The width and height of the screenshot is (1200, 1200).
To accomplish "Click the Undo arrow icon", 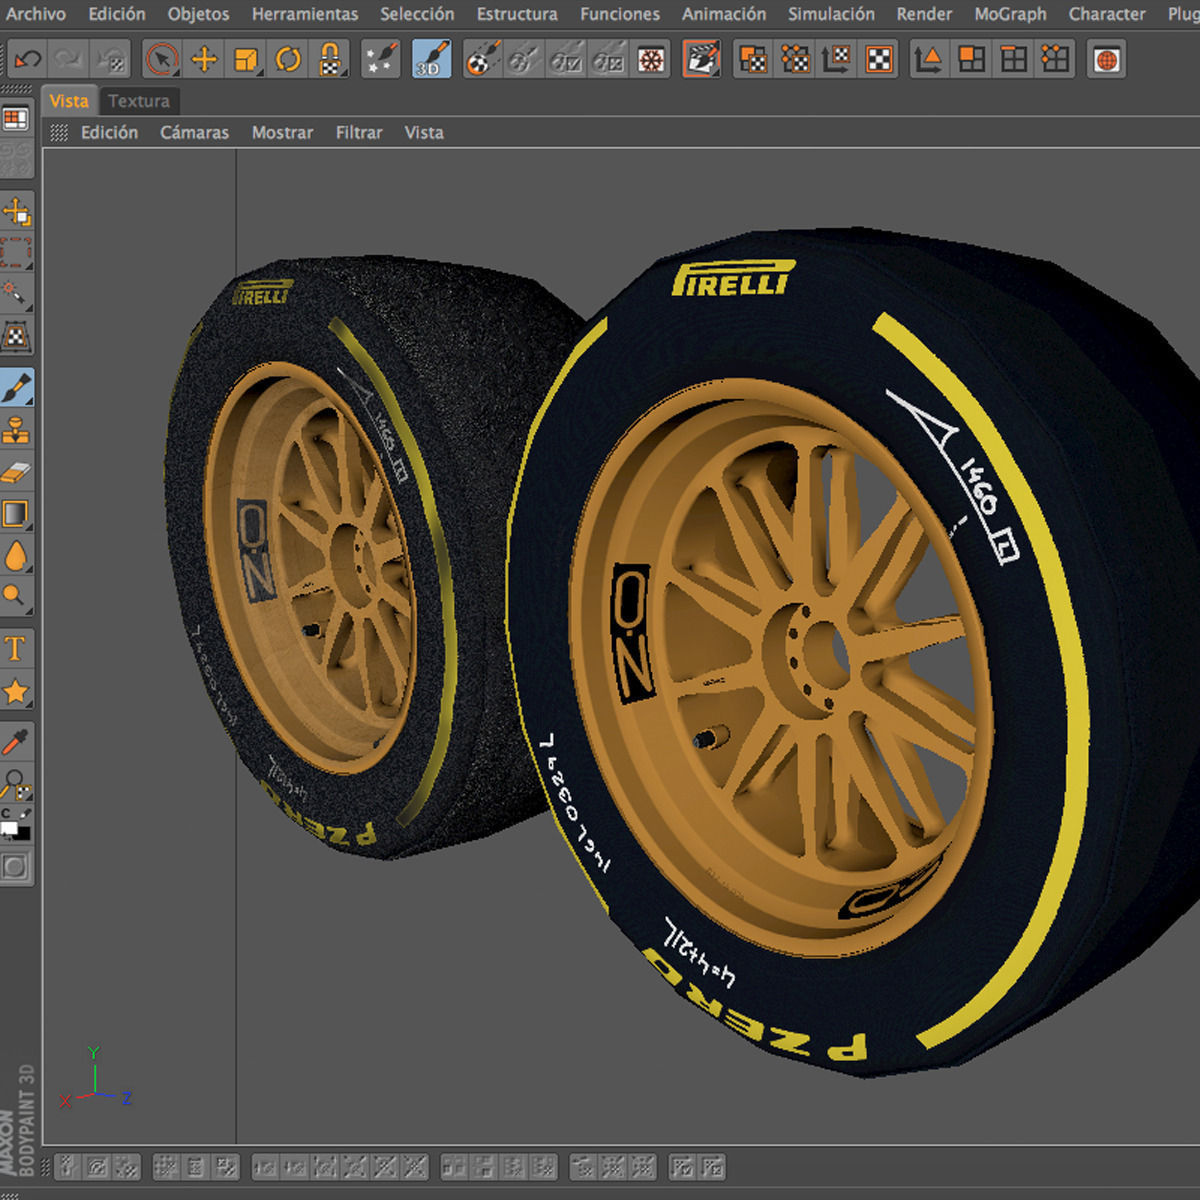I will pyautogui.click(x=27, y=60).
